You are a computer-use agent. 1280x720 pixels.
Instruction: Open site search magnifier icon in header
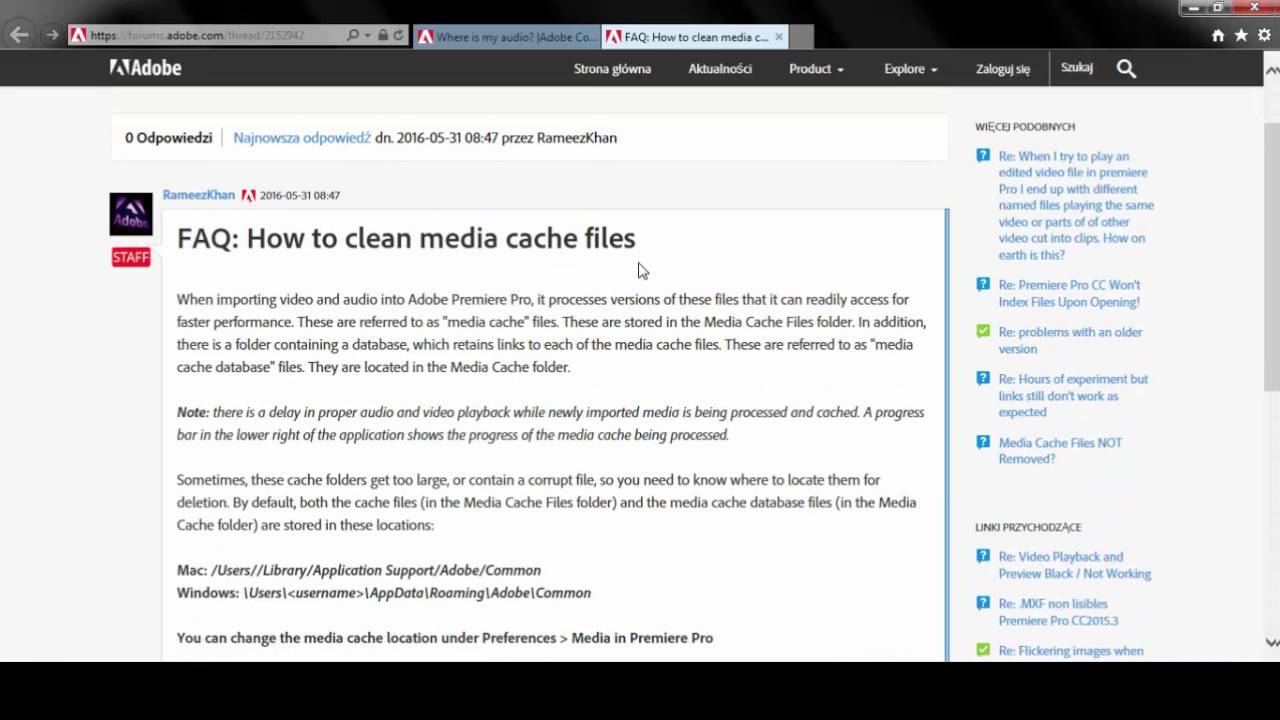point(1126,69)
